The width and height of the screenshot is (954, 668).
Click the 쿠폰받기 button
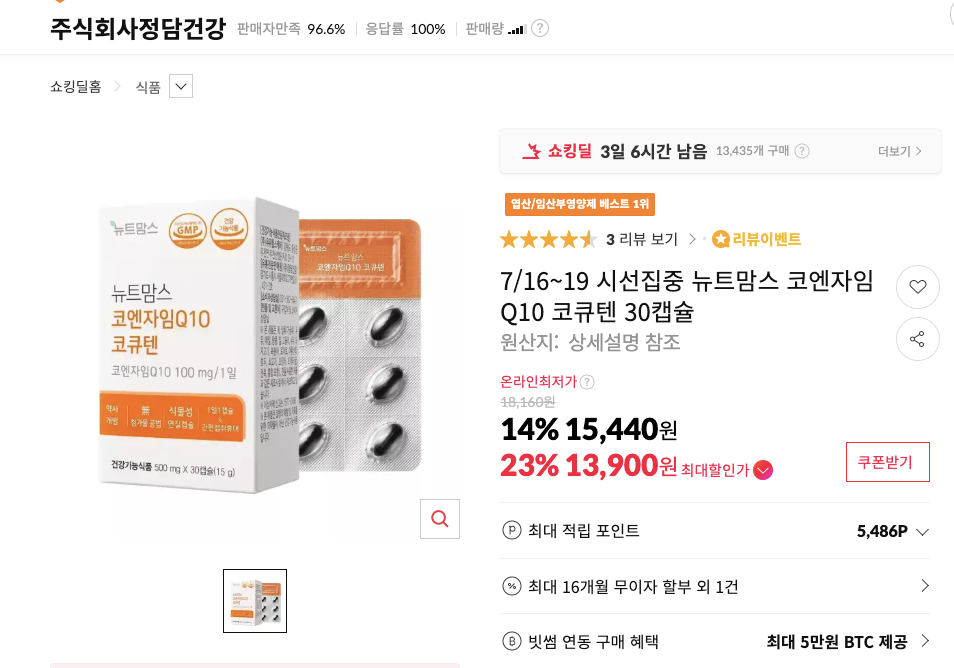coord(888,462)
